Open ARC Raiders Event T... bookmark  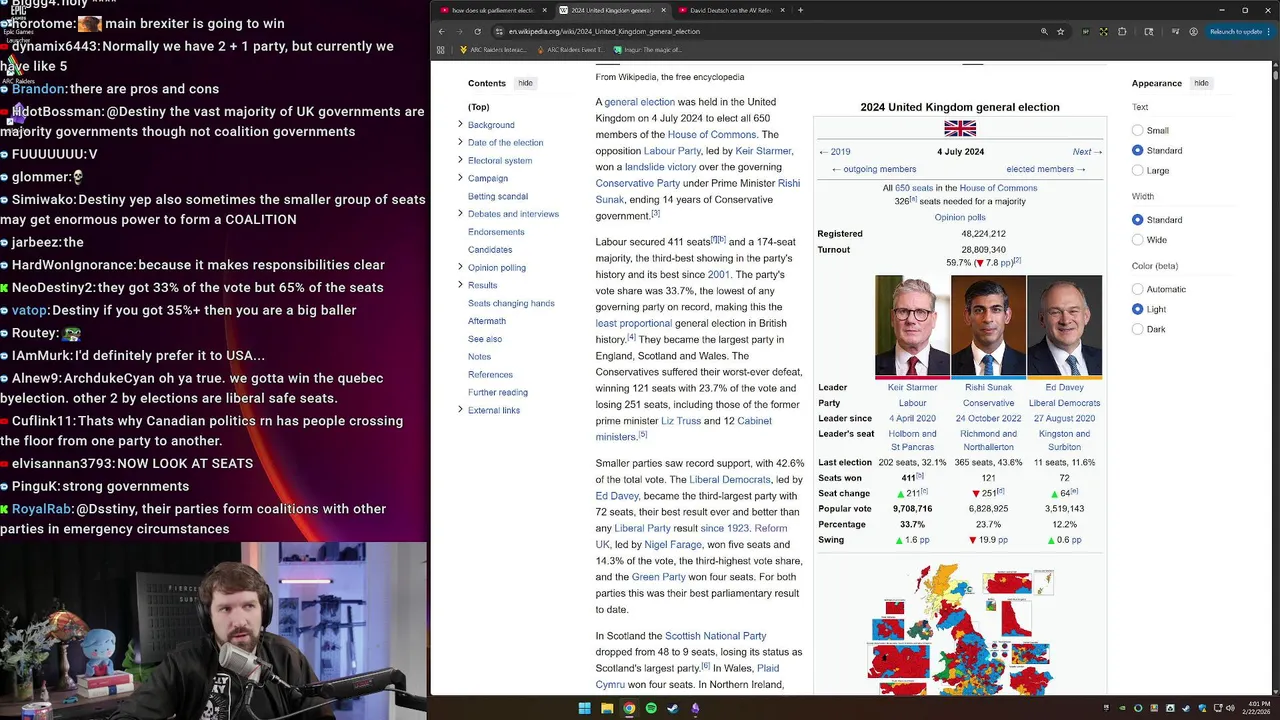click(570, 49)
